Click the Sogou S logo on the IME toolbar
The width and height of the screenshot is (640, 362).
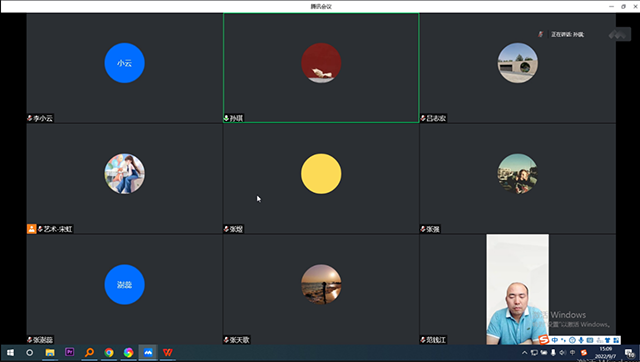tap(543, 339)
